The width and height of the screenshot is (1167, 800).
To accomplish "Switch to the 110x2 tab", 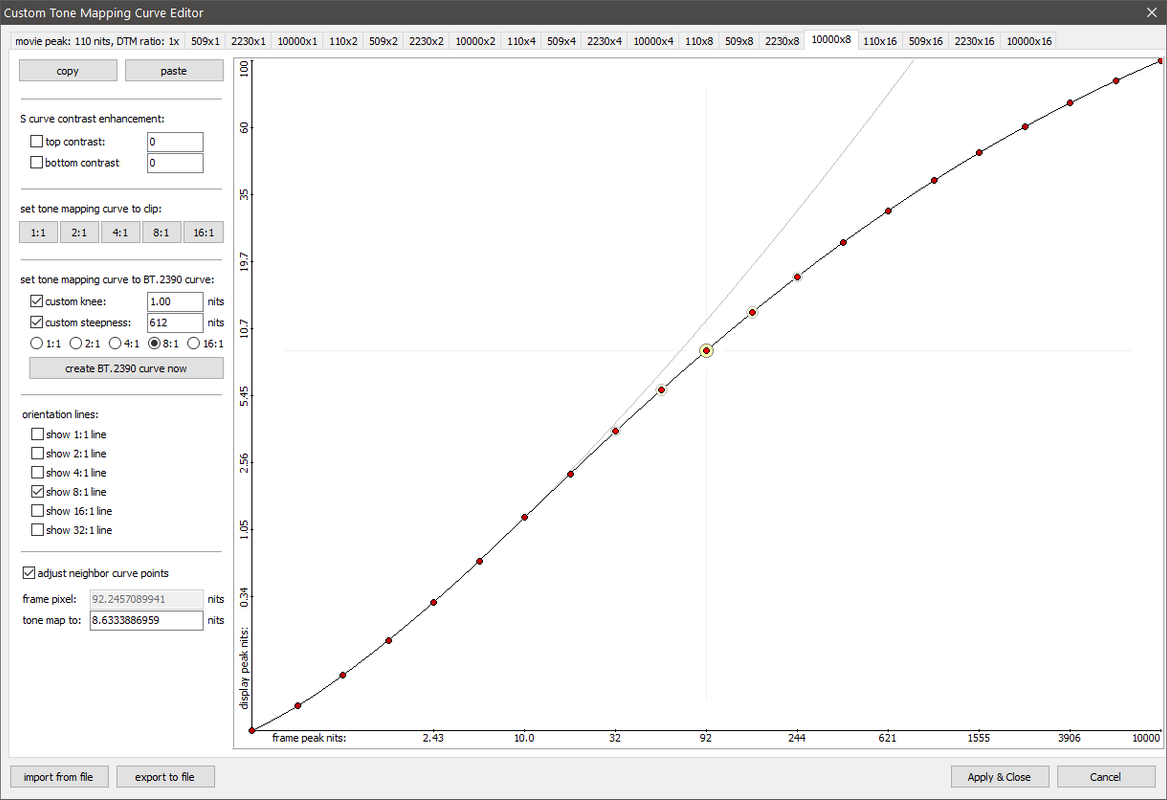I will tap(343, 41).
